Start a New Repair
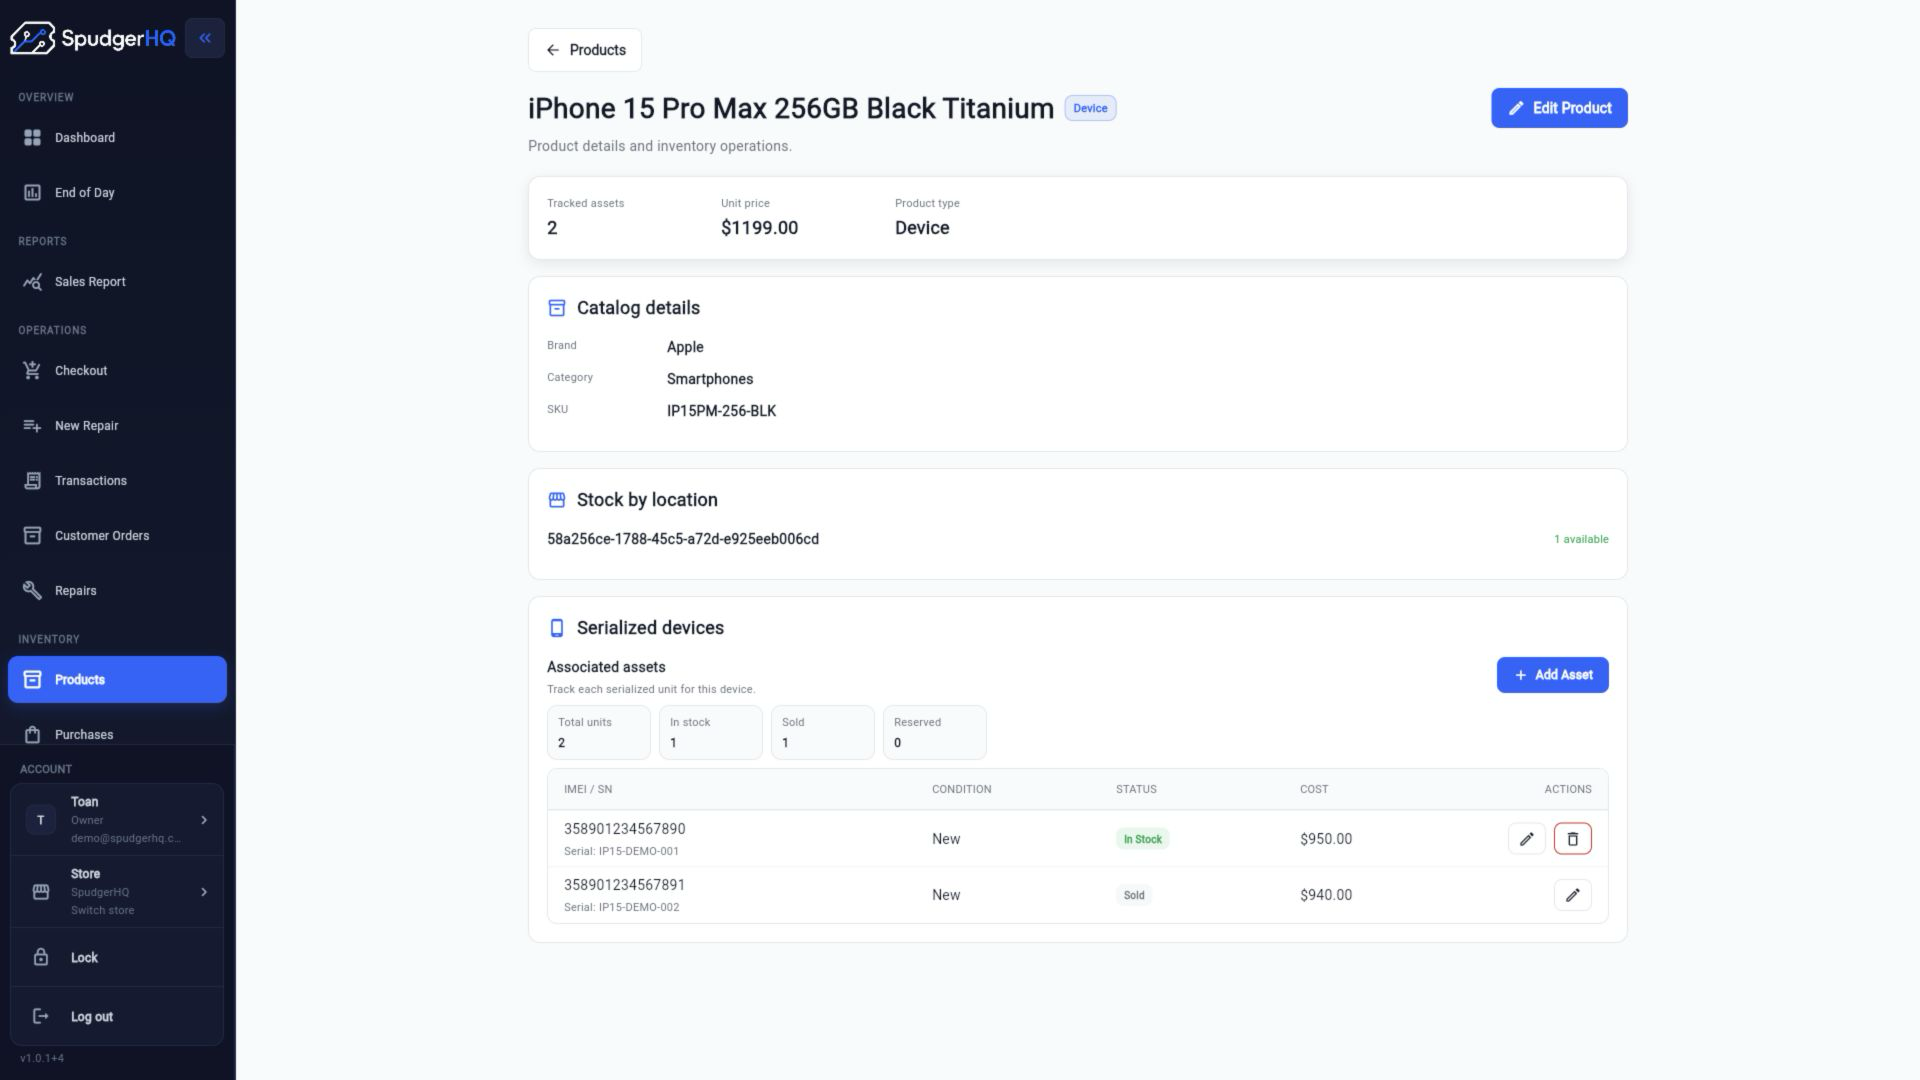The image size is (1920, 1080). coord(117,425)
